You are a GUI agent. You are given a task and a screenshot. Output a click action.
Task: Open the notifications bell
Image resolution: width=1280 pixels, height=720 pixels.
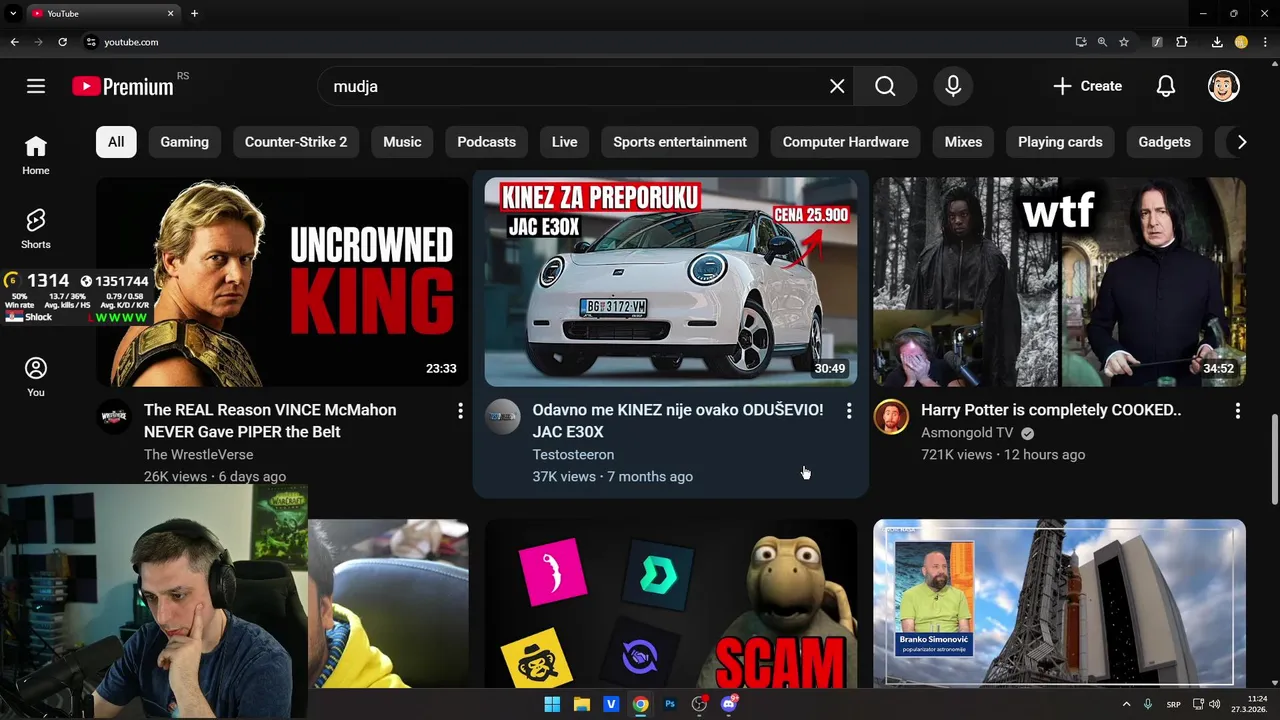[1166, 86]
